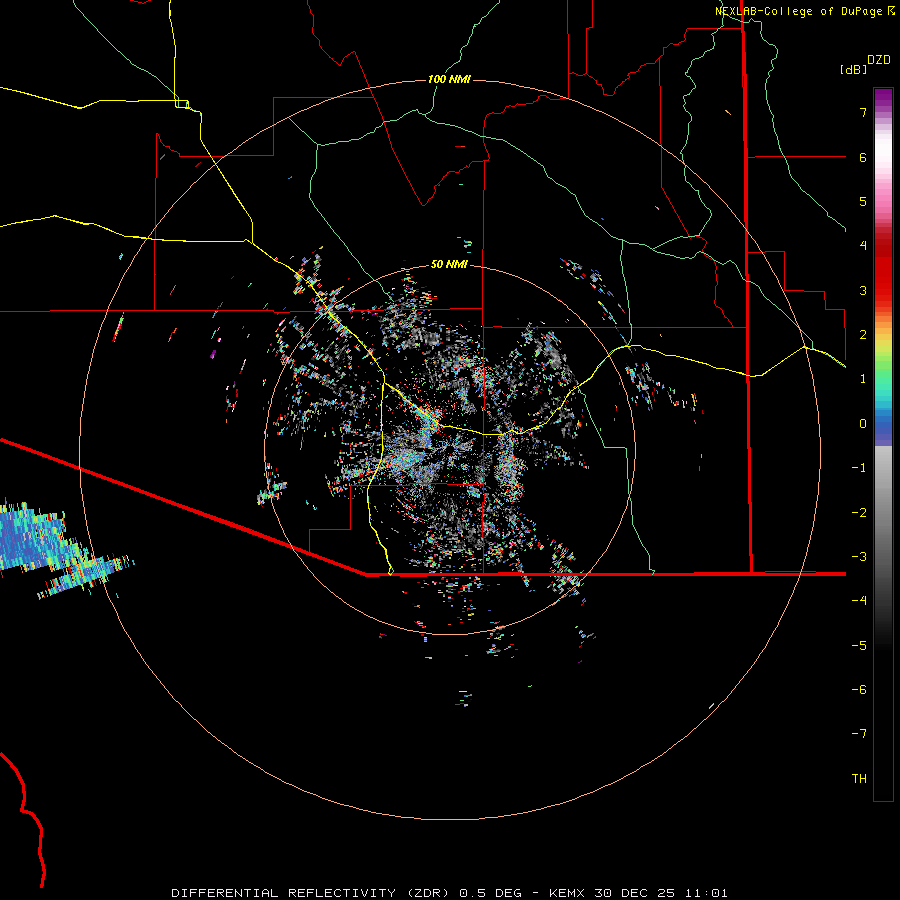Click the '-4' value on color scale
The height and width of the screenshot is (900, 900).
pyautogui.click(x=859, y=600)
